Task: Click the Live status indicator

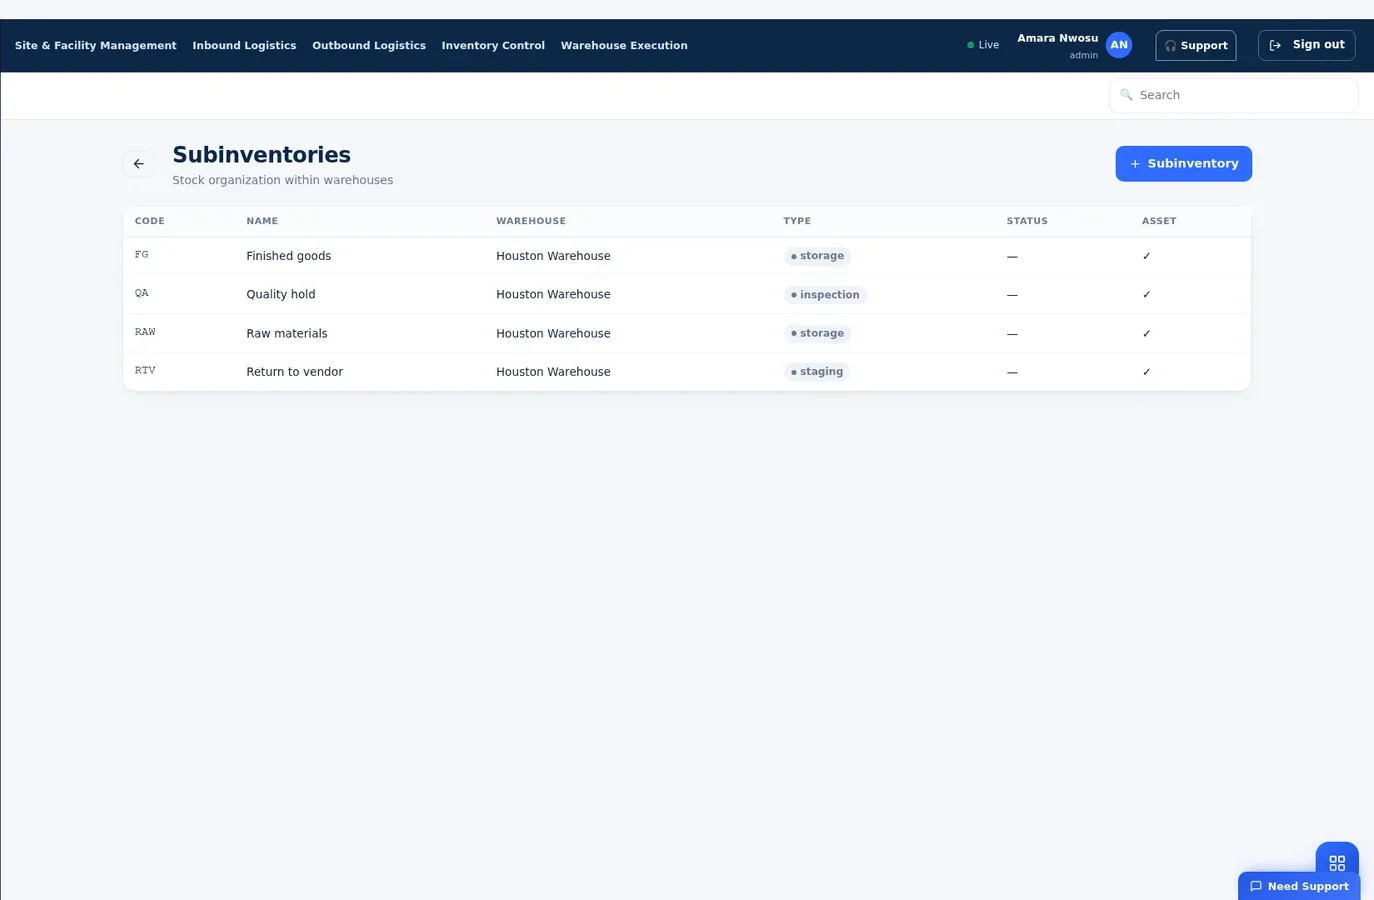Action: 983,45
